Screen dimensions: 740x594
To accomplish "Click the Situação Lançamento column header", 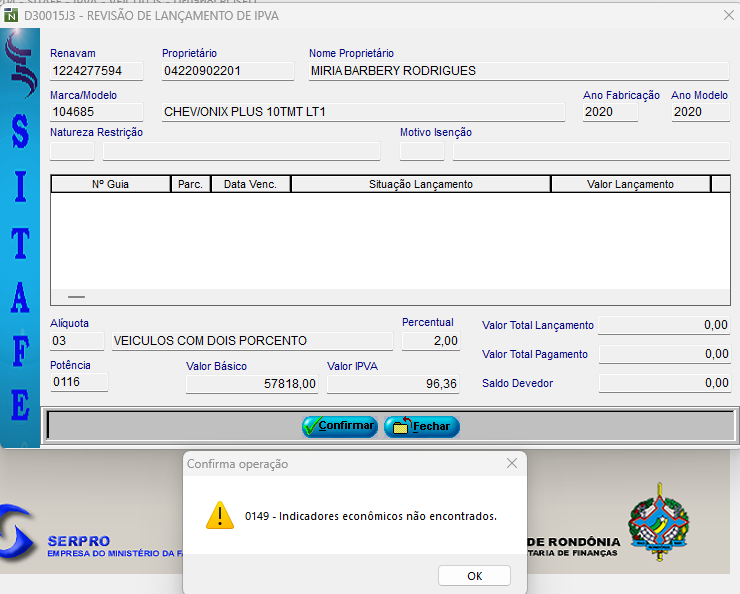I will (x=420, y=184).
